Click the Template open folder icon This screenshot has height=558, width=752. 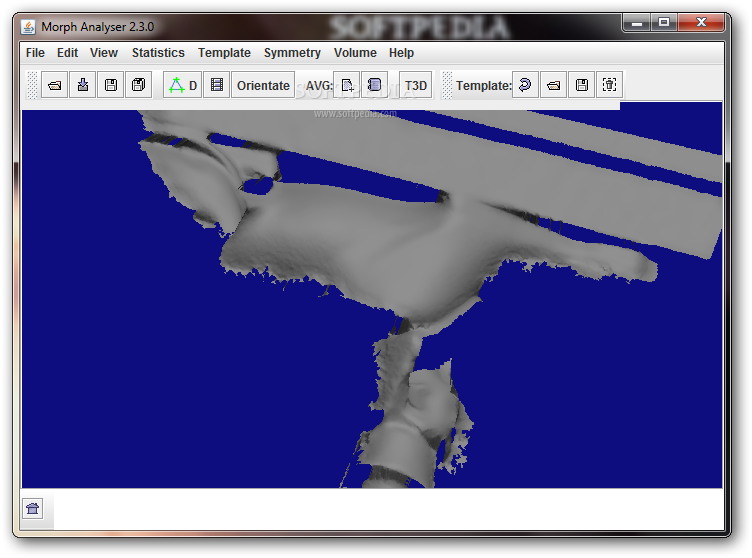pos(553,85)
